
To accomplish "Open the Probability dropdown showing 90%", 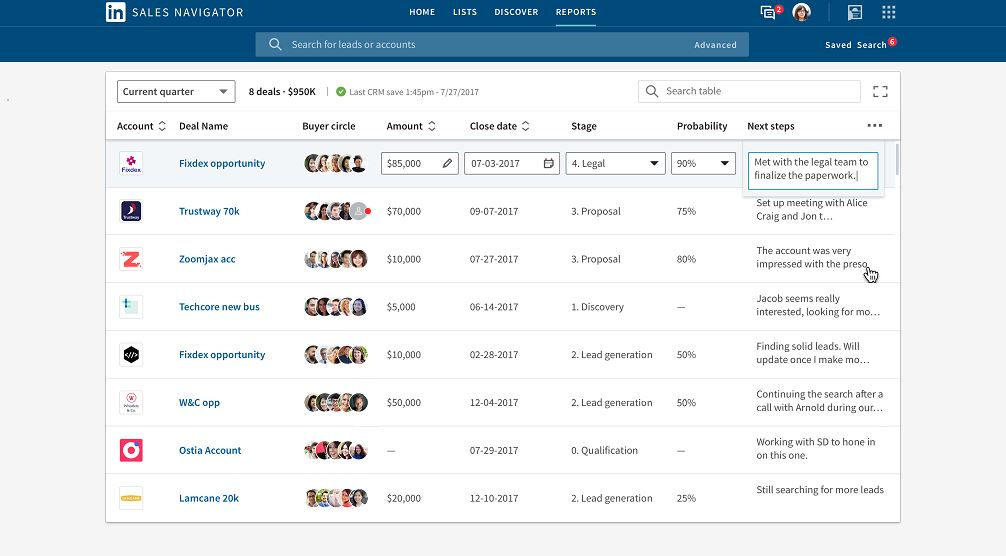I will click(x=703, y=164).
